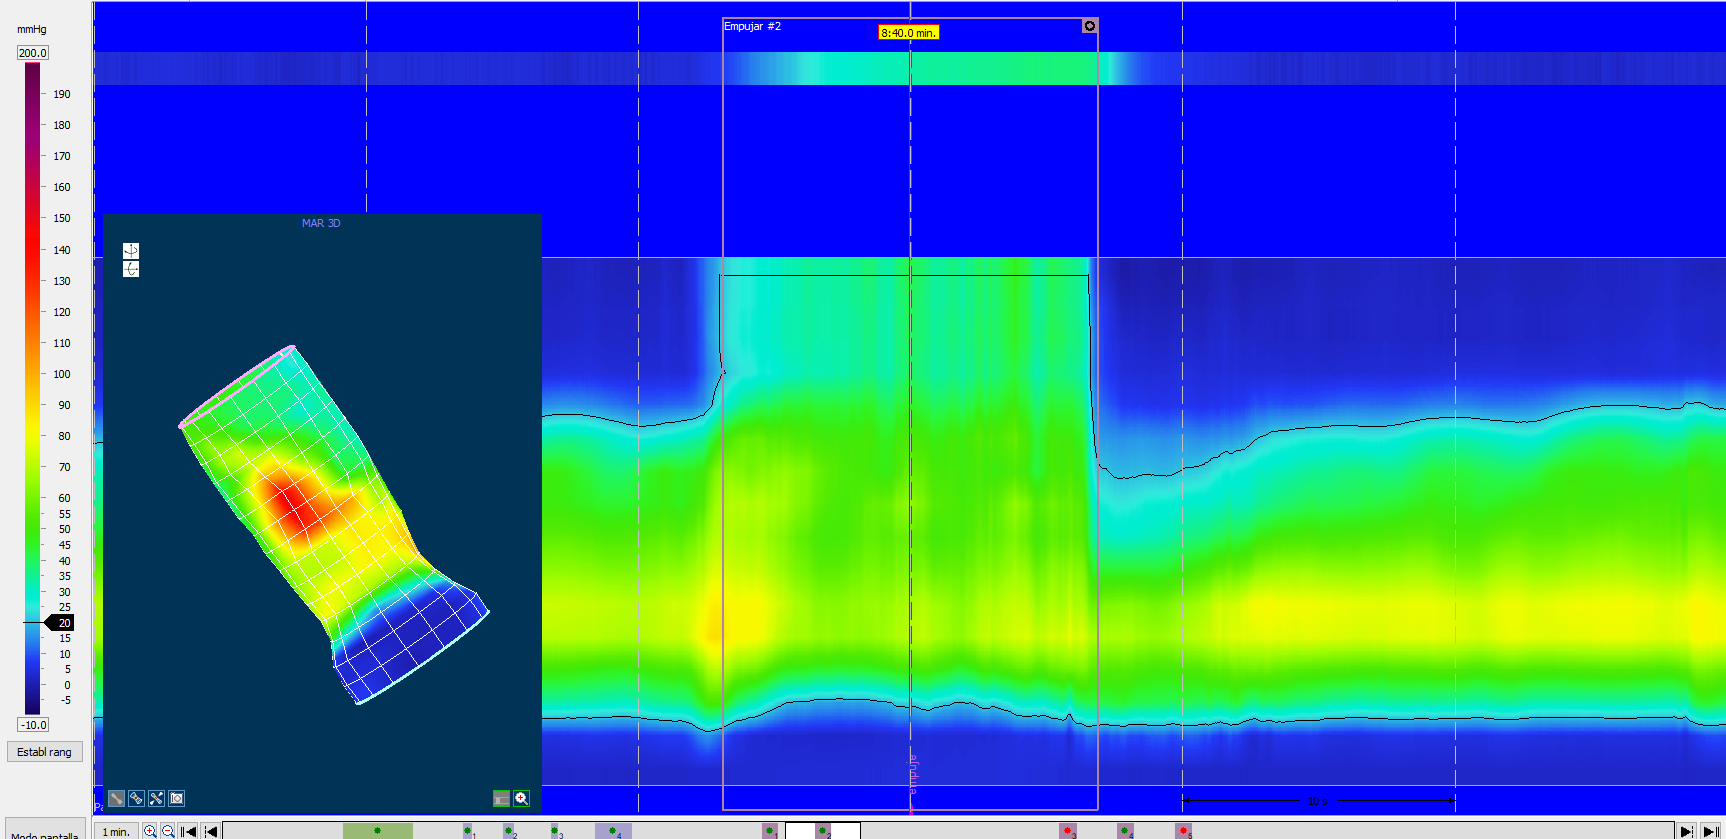
Task: Select the wide blue timeline marker number 4
Action: [613, 831]
